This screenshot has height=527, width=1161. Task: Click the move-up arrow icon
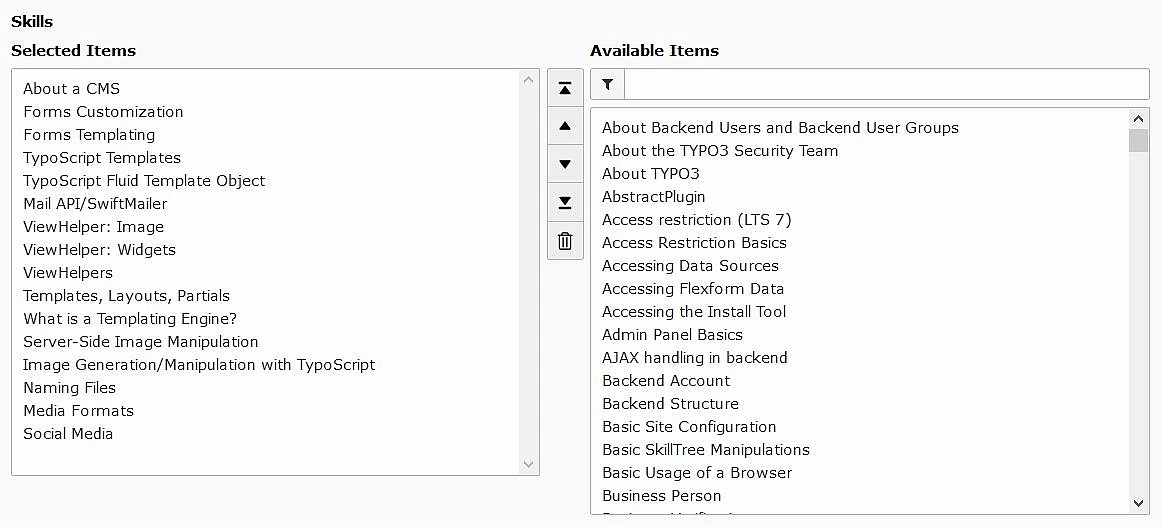[x=565, y=126]
